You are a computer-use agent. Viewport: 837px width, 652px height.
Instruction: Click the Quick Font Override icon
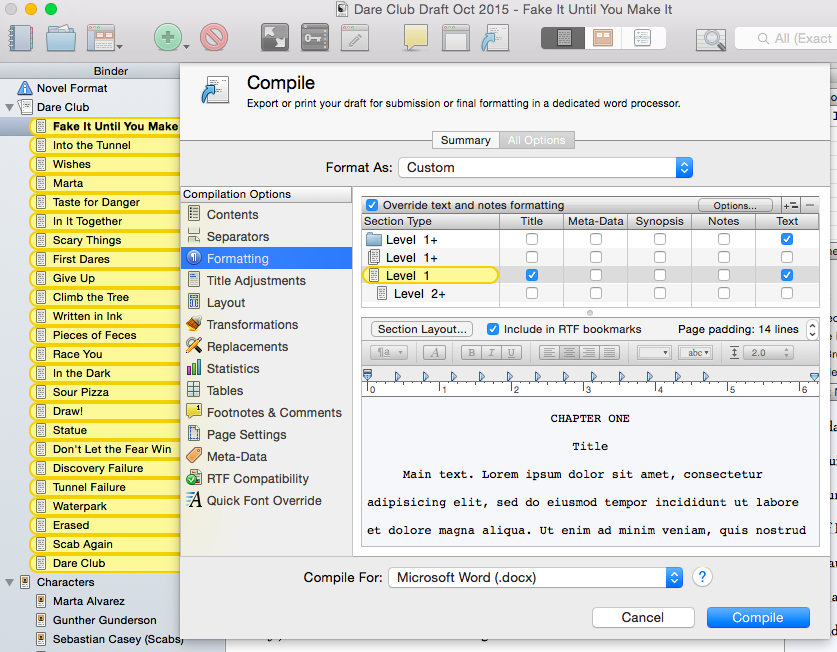pos(194,500)
